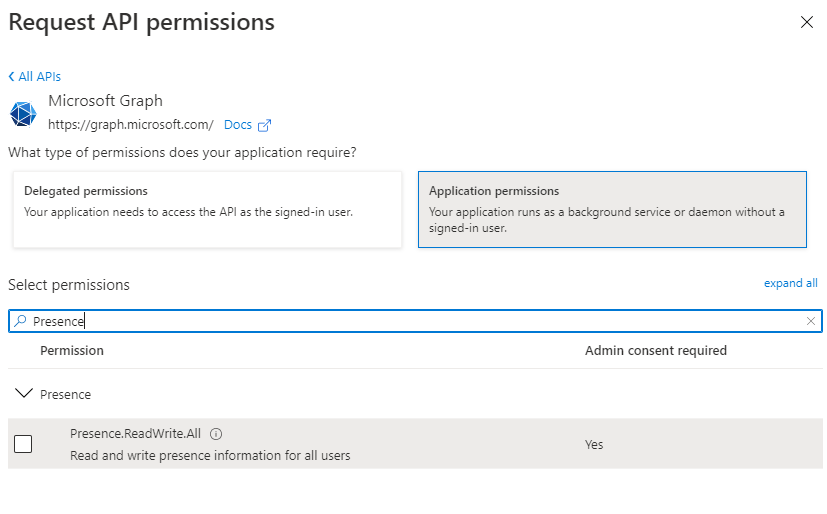Viewport: 827px width, 514px height.
Task: Clear the permission search text with the X icon
Action: [x=811, y=321]
